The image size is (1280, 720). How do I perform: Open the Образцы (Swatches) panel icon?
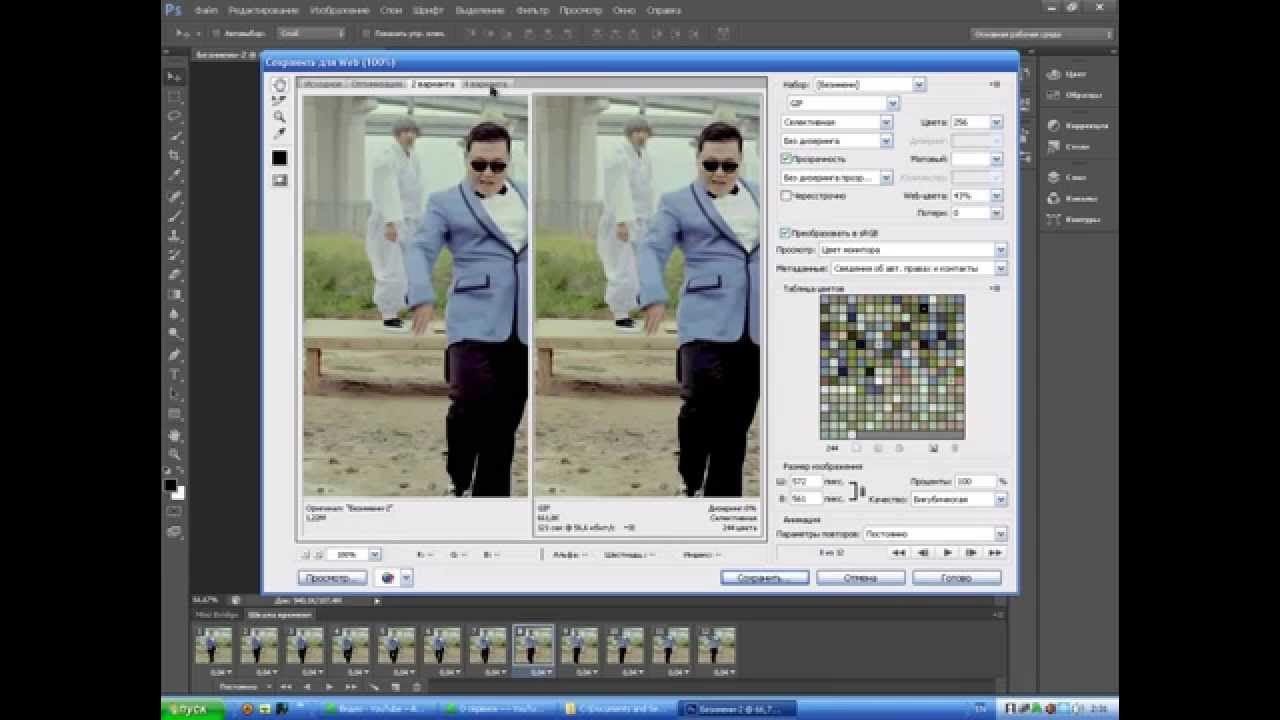[1054, 95]
